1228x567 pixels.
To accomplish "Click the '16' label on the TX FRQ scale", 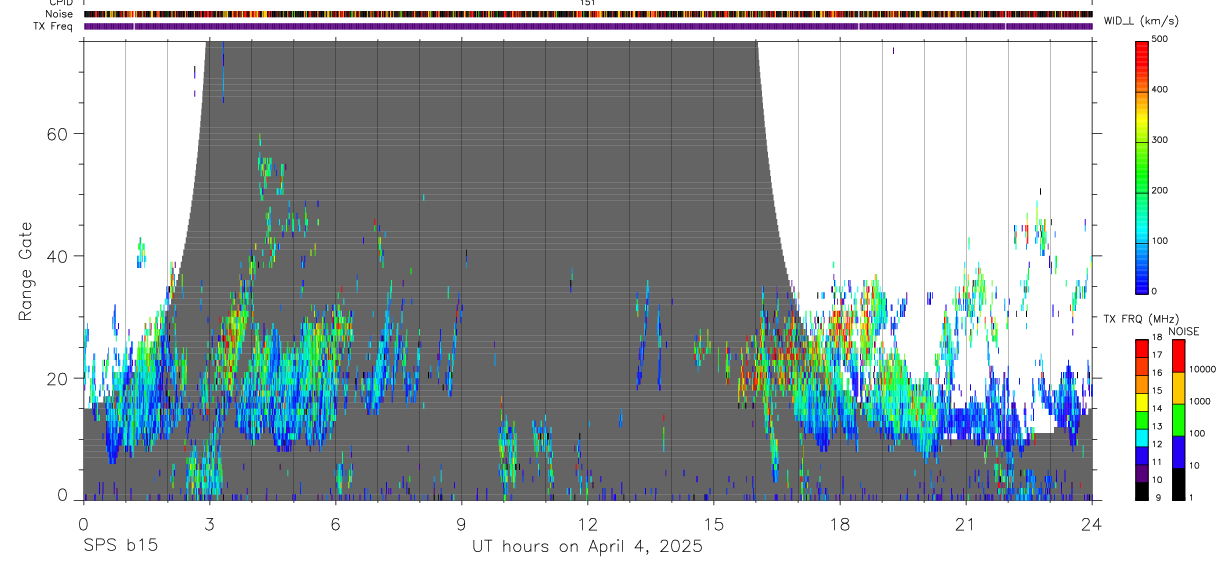I will [1158, 373].
